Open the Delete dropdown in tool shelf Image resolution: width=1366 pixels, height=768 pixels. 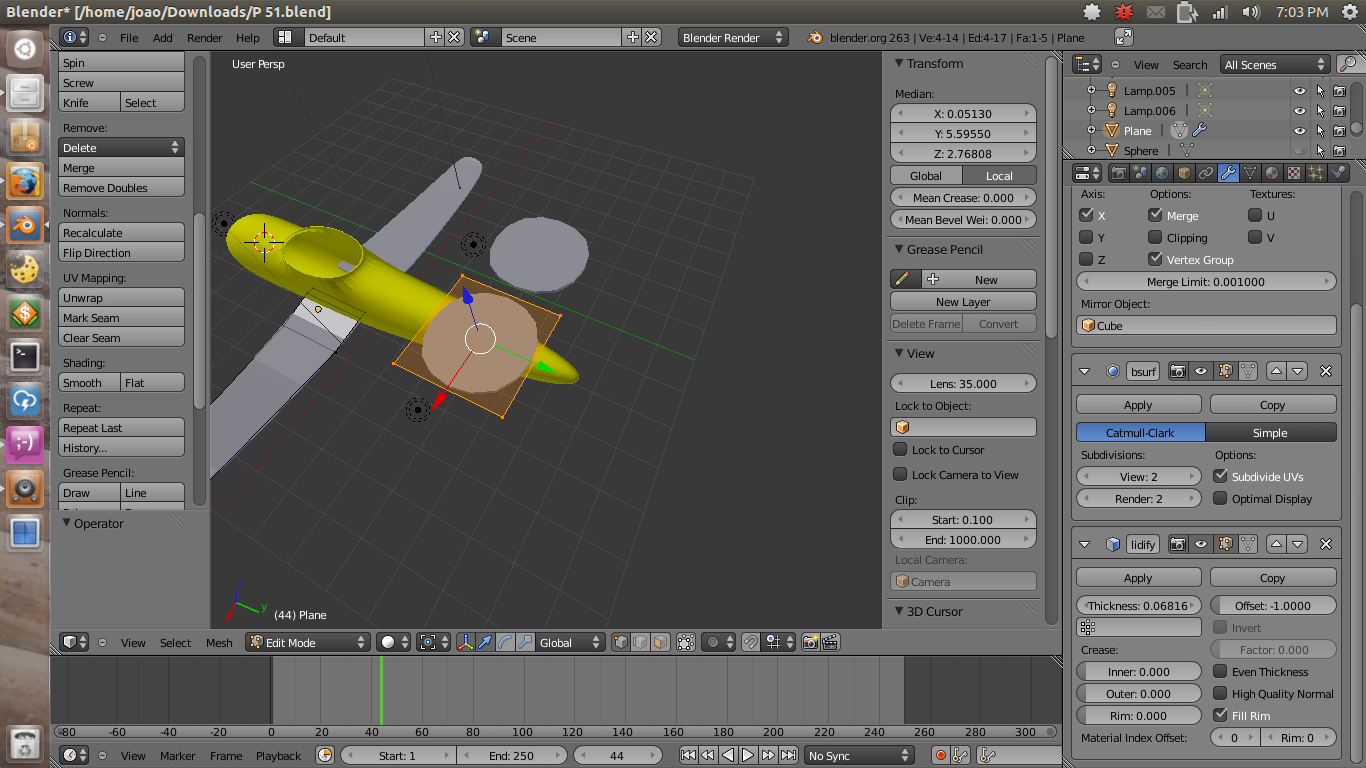pyautogui.click(x=121, y=147)
